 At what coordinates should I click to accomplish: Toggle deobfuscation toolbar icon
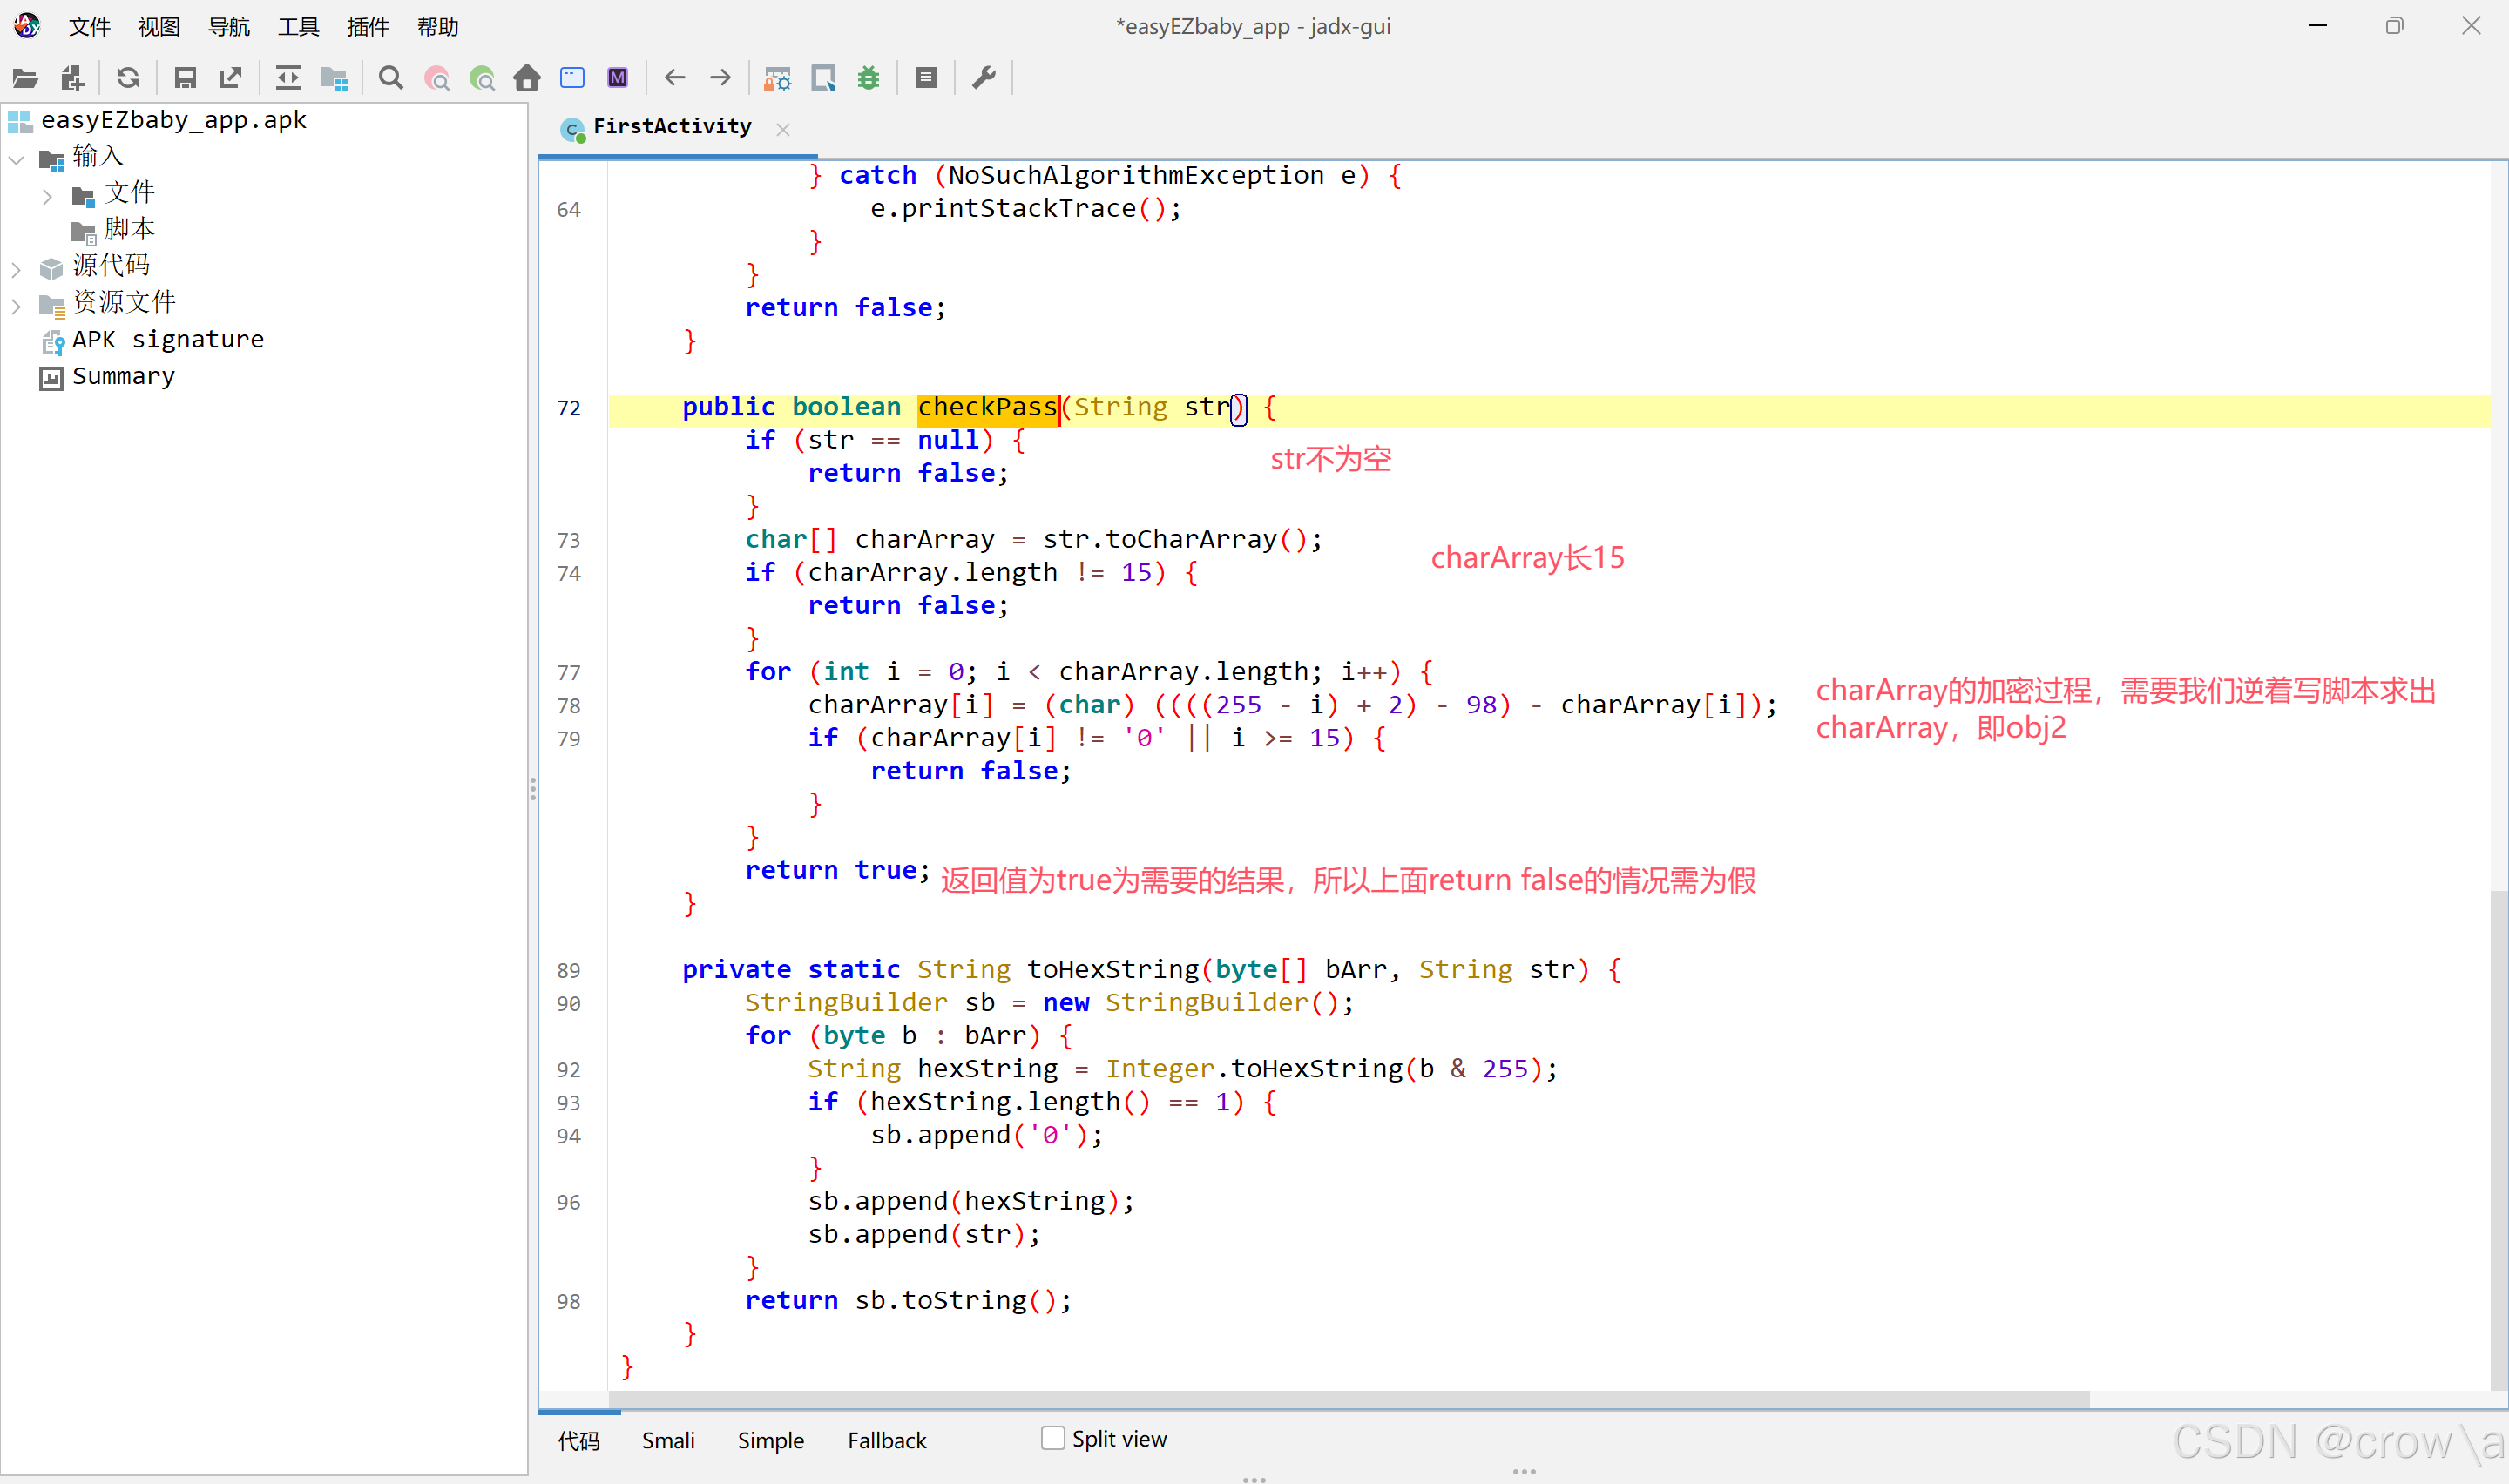click(778, 78)
